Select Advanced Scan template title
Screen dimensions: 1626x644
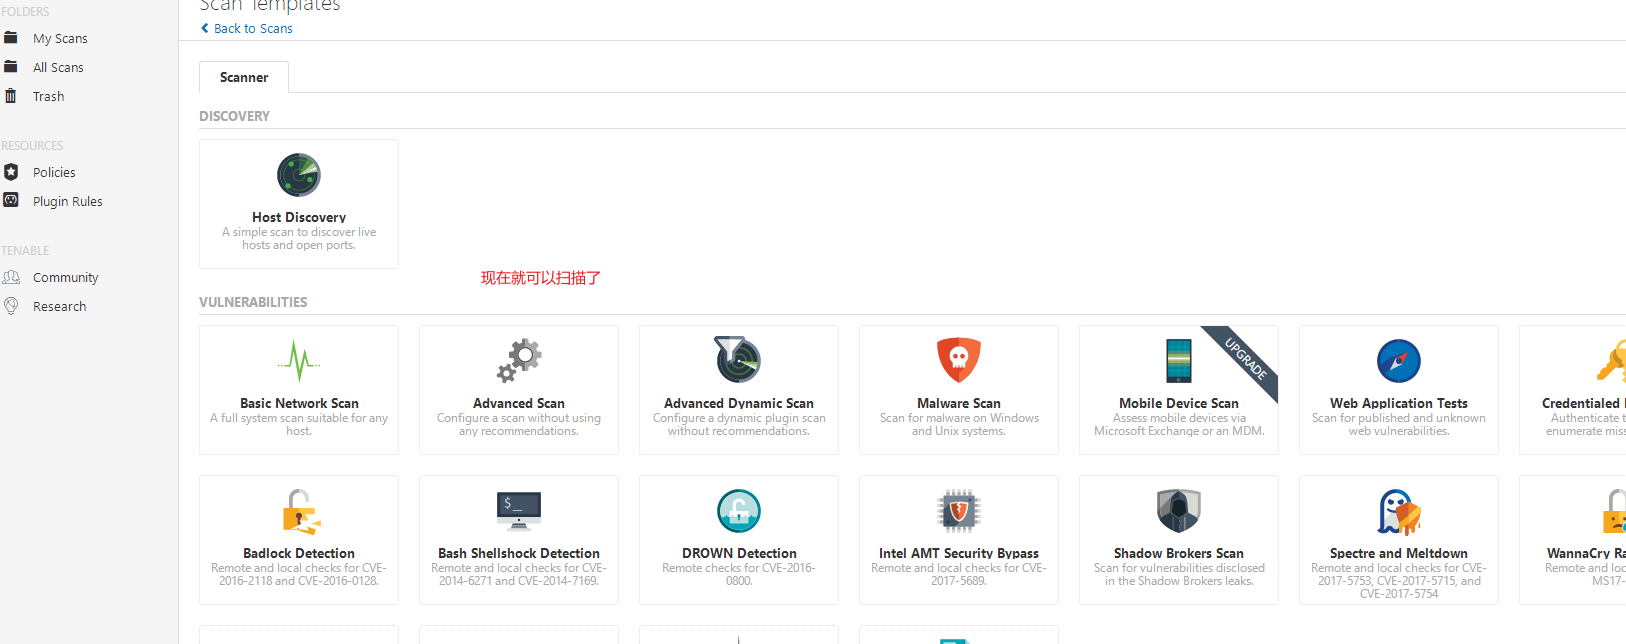point(519,403)
